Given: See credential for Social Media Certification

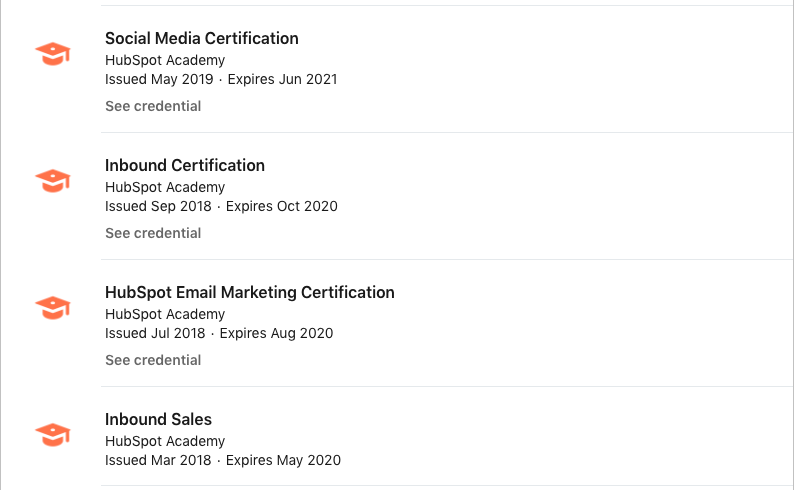Looking at the screenshot, I should [x=153, y=106].
